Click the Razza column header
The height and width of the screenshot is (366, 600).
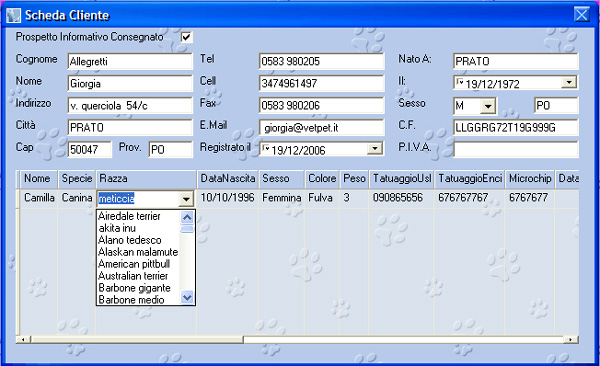tap(147, 179)
